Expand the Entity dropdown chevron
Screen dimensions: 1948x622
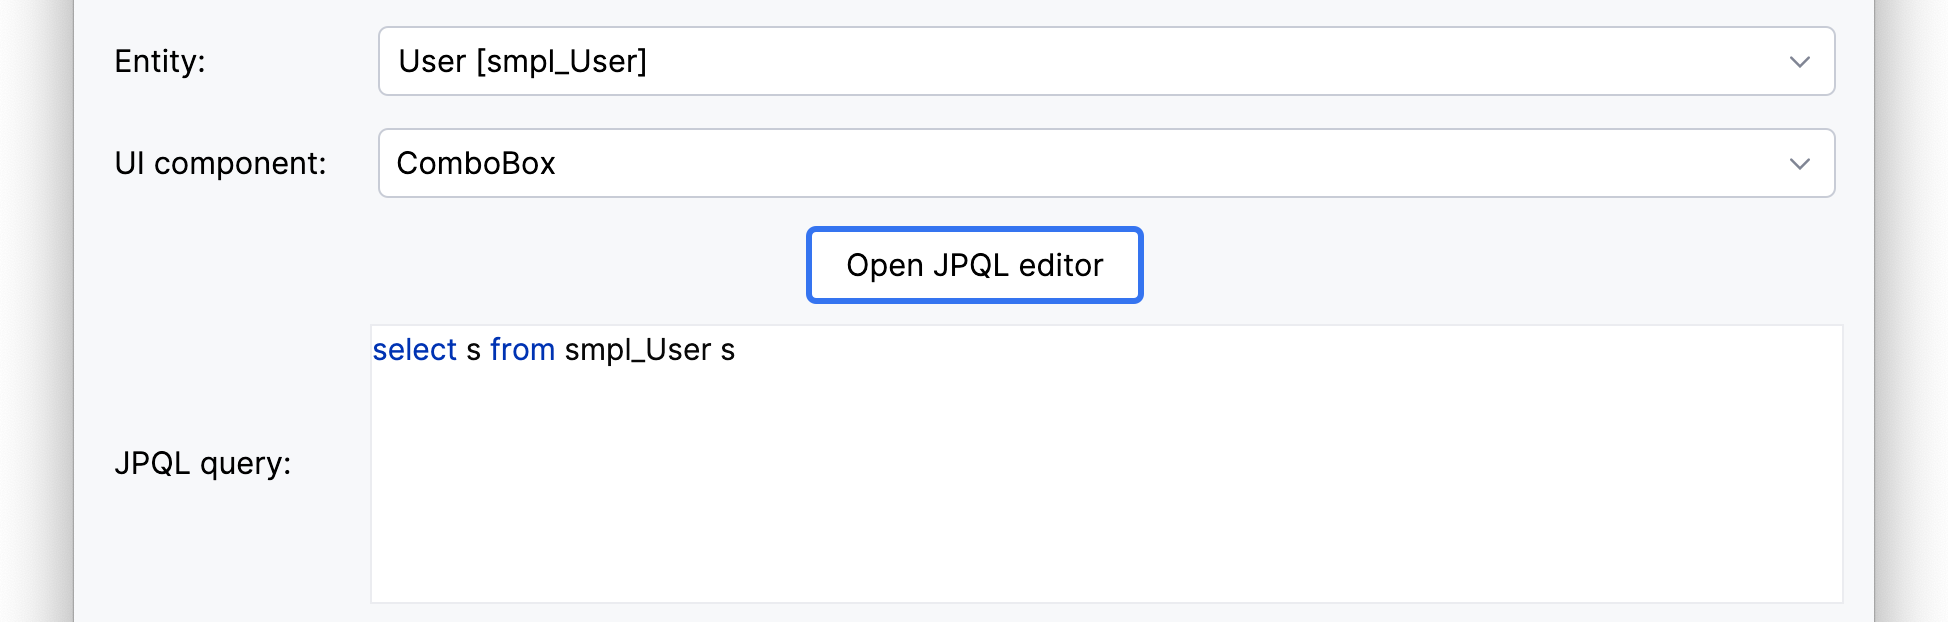click(x=1799, y=62)
